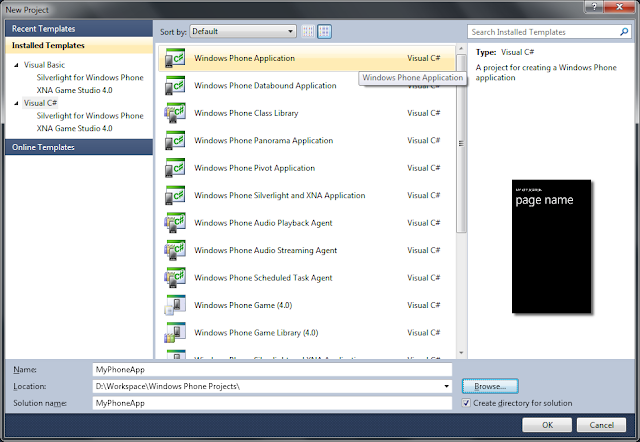Click the Browse... button

pyautogui.click(x=490, y=386)
